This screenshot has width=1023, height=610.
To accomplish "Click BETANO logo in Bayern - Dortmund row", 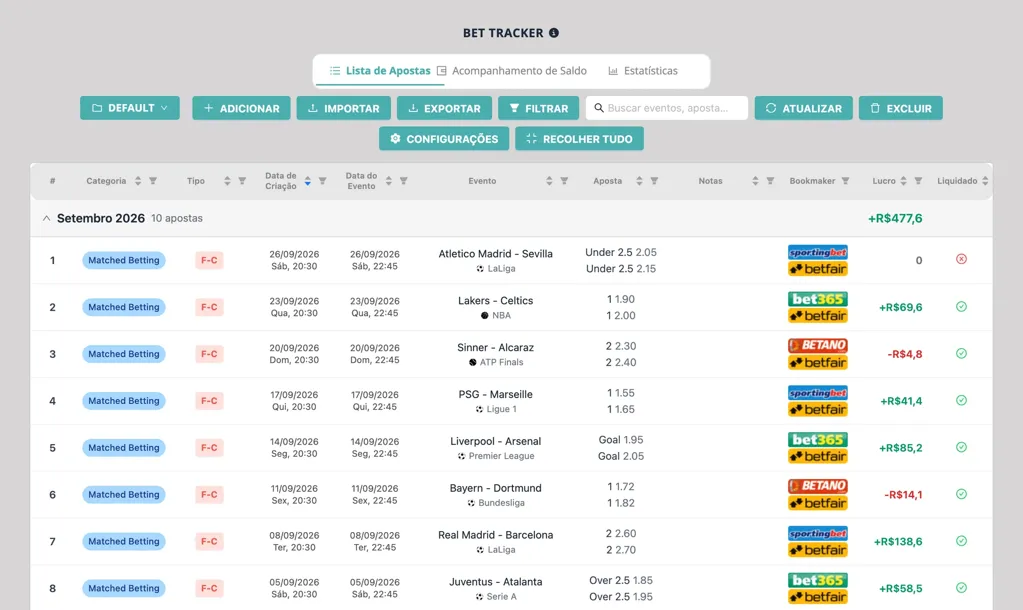I will 817,486.
